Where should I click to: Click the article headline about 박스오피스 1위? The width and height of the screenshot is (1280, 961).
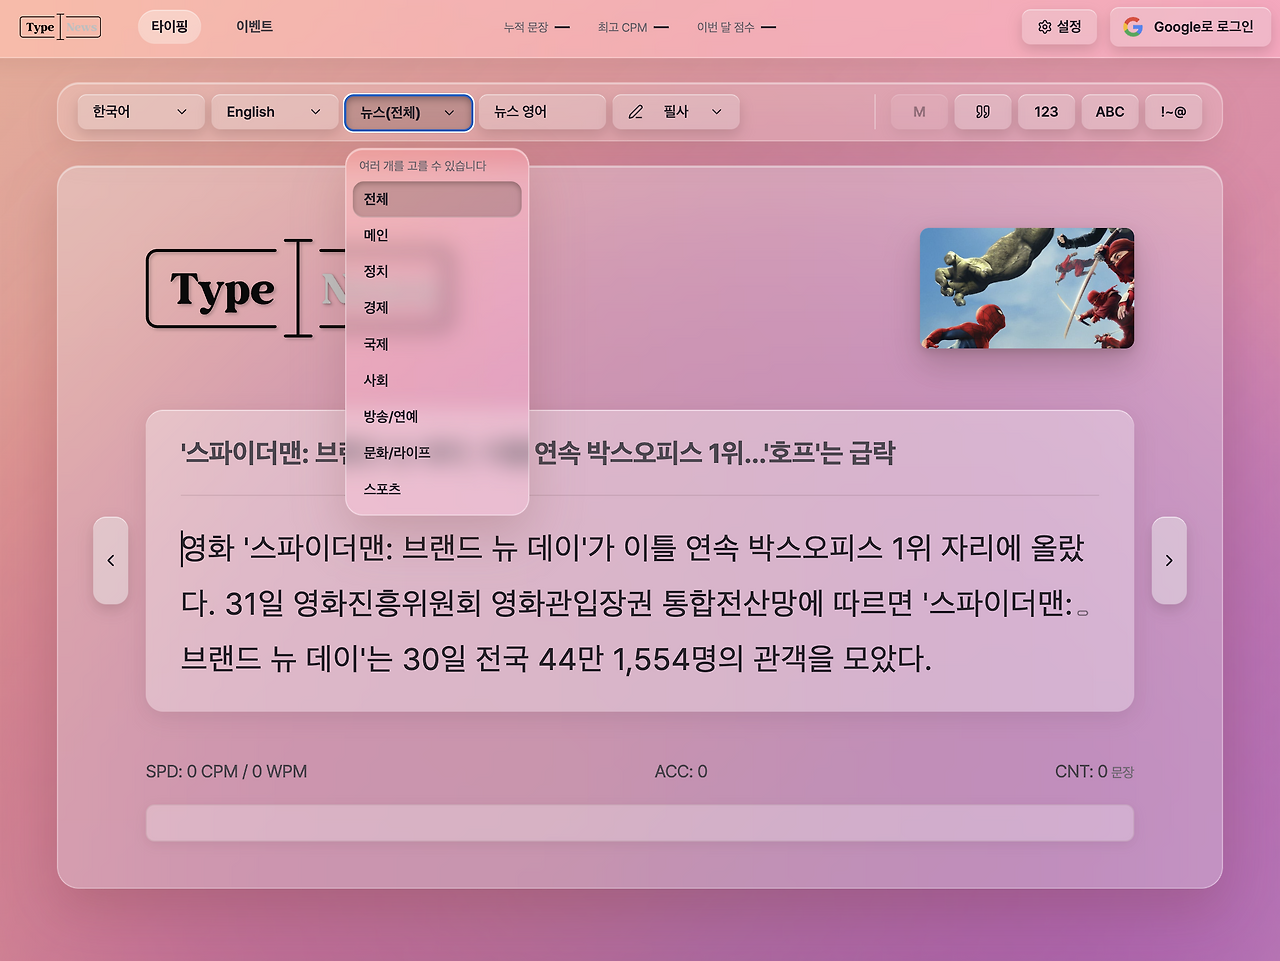[x=538, y=453]
